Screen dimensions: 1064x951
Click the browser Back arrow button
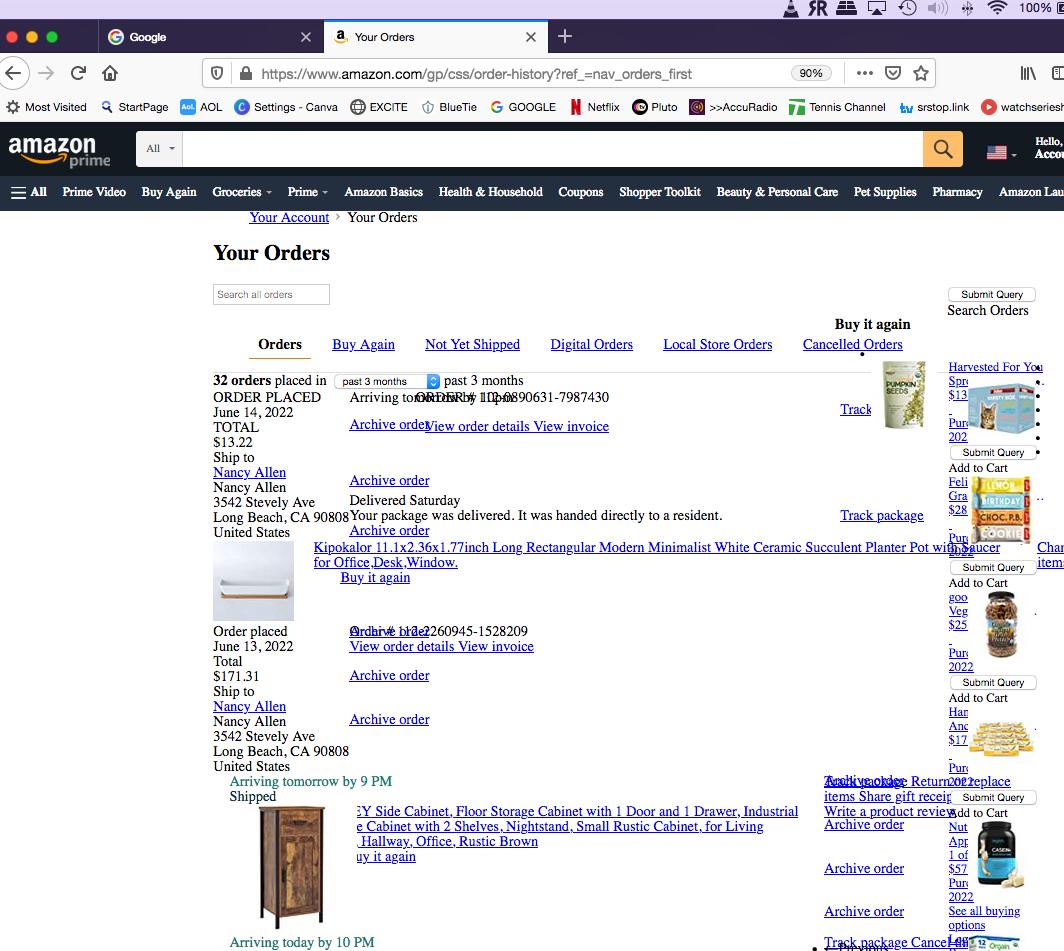(13, 73)
